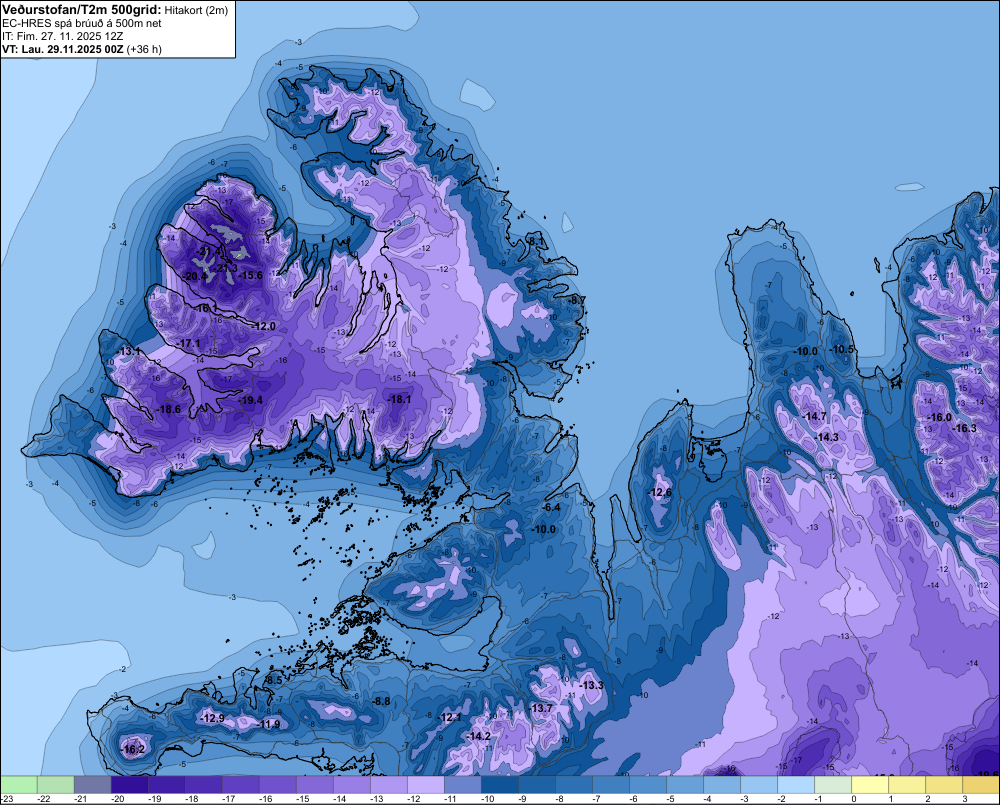Click the -12.6 temperature value
The image size is (1000, 805).
[660, 492]
